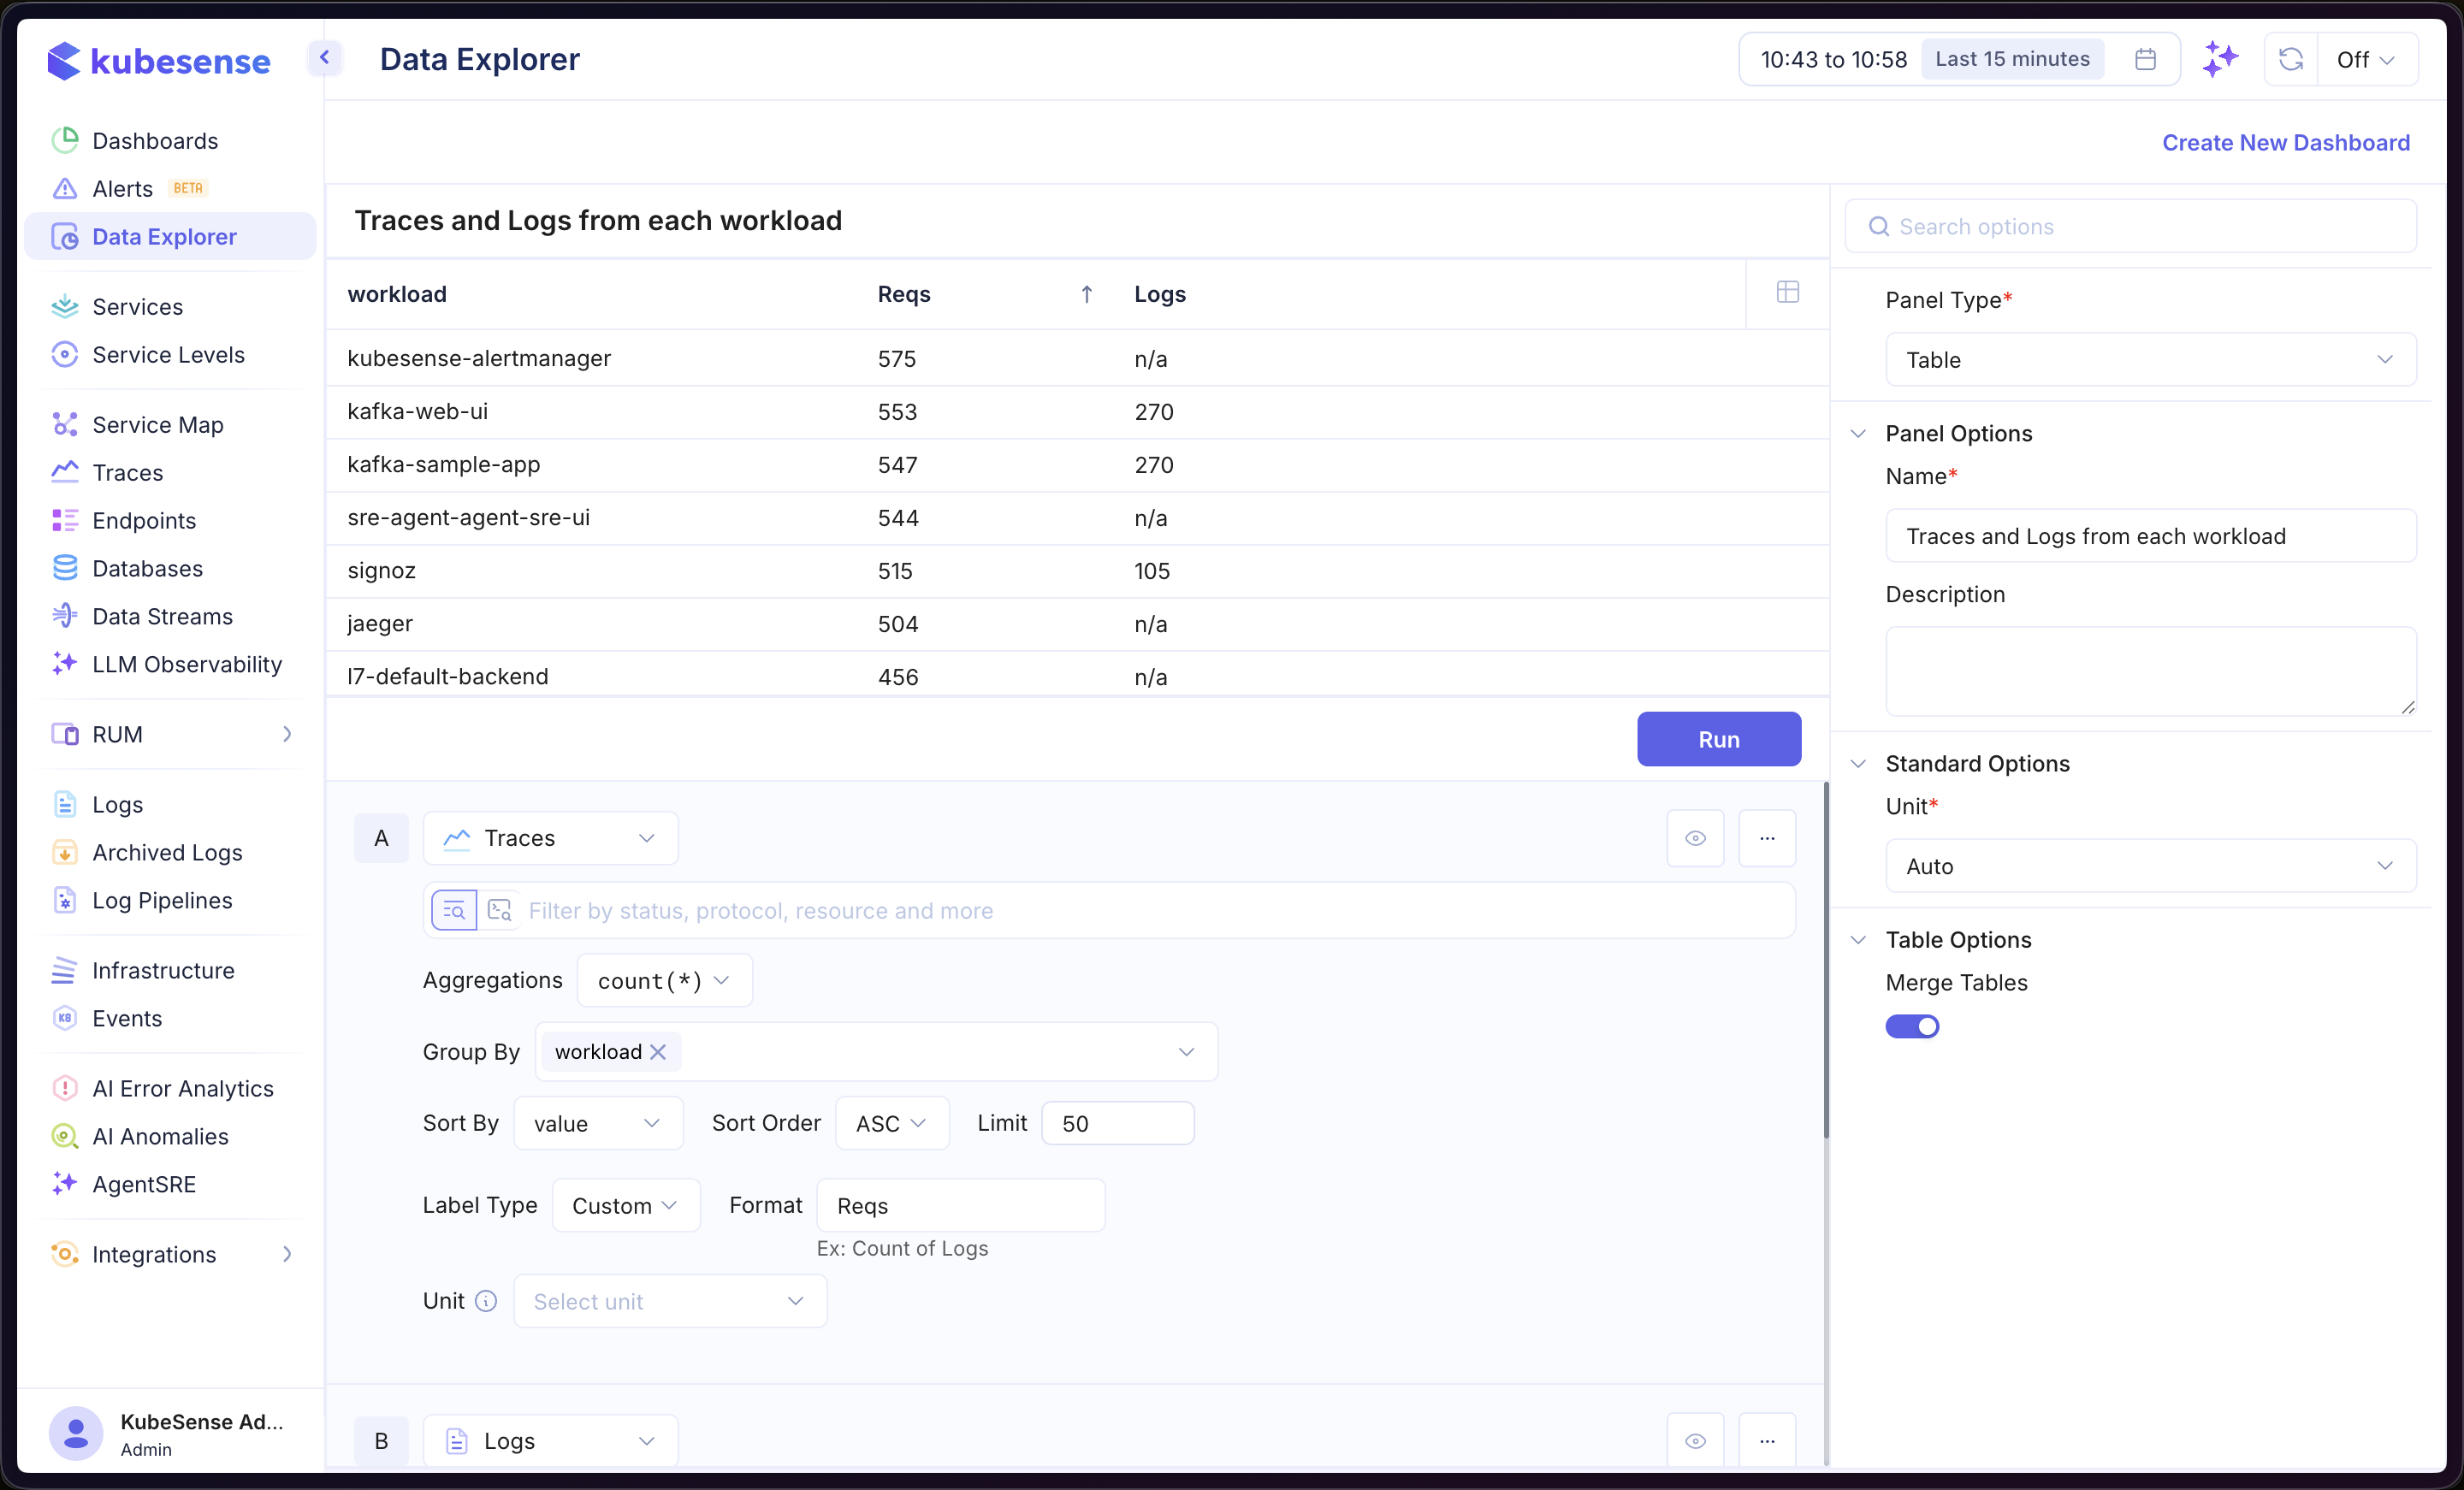Click the kubesense logo

click(158, 60)
